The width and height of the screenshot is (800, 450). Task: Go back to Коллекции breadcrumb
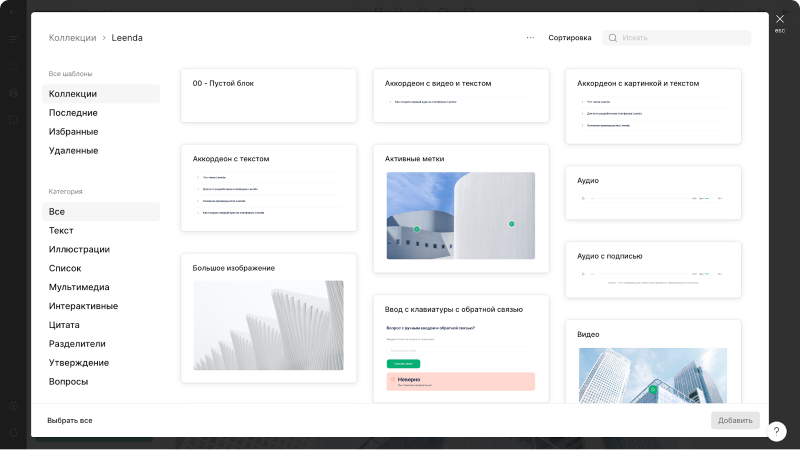[x=72, y=38]
